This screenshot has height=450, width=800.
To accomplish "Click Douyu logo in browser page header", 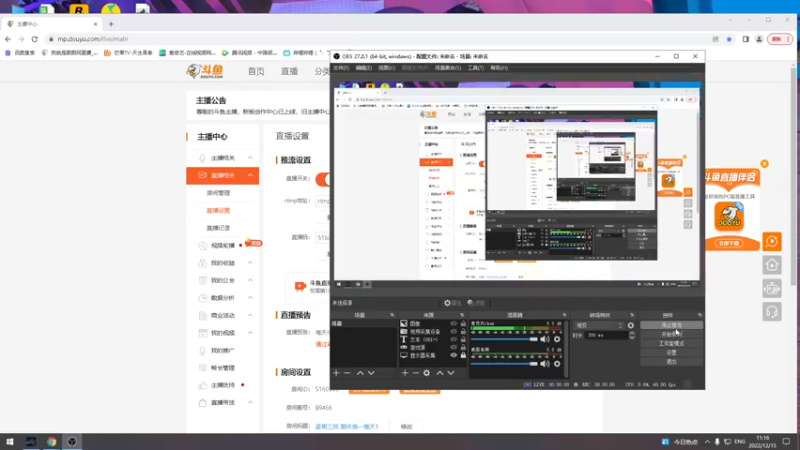I will 205,71.
